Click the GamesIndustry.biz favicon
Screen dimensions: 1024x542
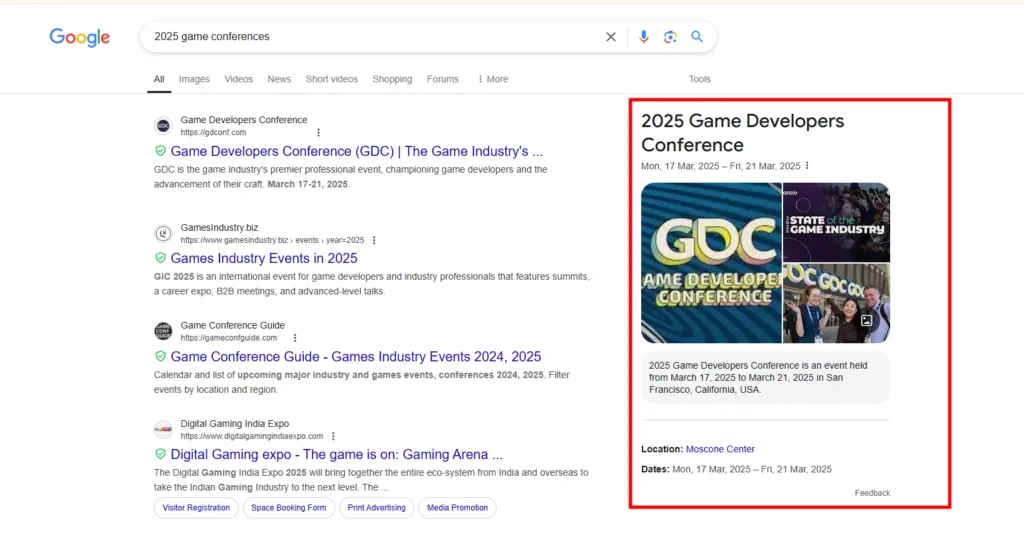[163, 233]
